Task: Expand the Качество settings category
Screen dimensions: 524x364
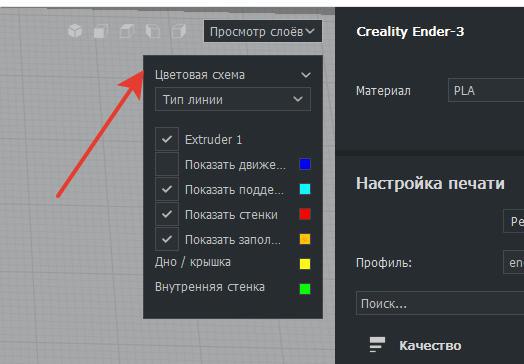Action: 430,346
